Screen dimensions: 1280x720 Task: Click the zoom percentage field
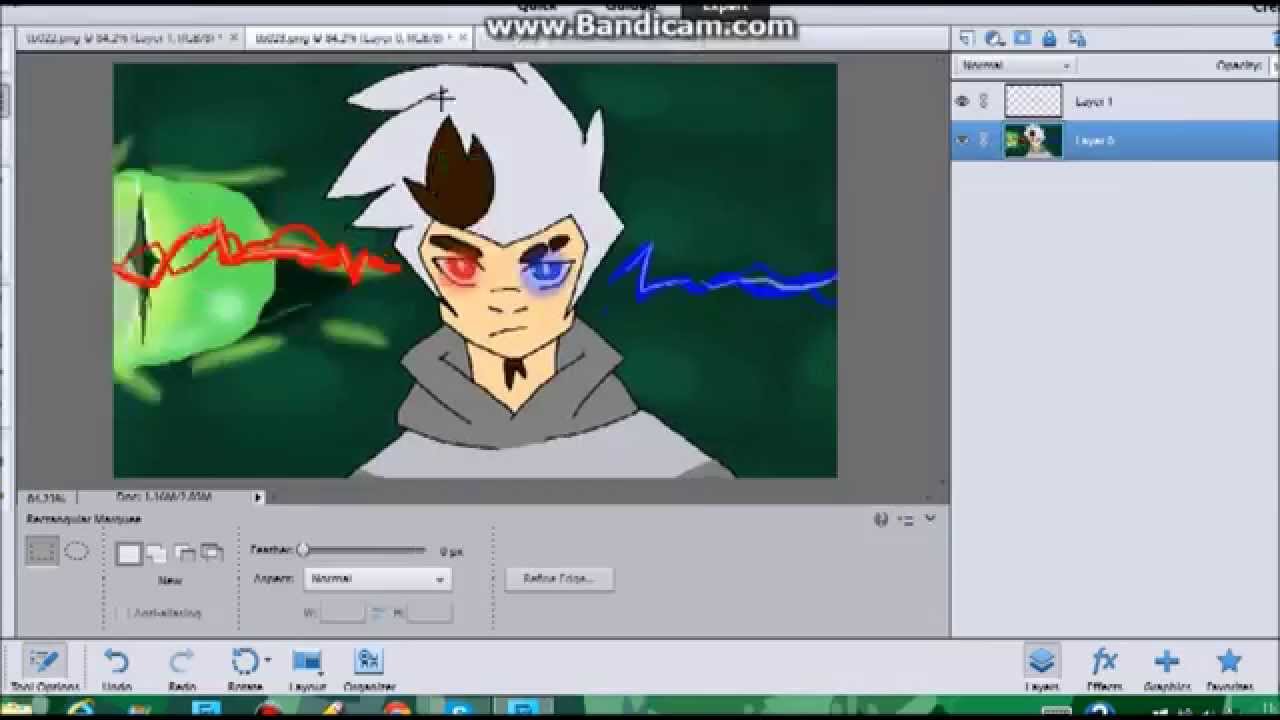click(47, 497)
